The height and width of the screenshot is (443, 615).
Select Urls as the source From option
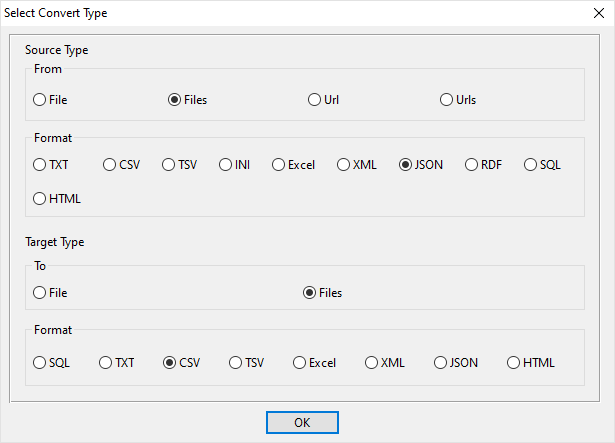point(446,100)
